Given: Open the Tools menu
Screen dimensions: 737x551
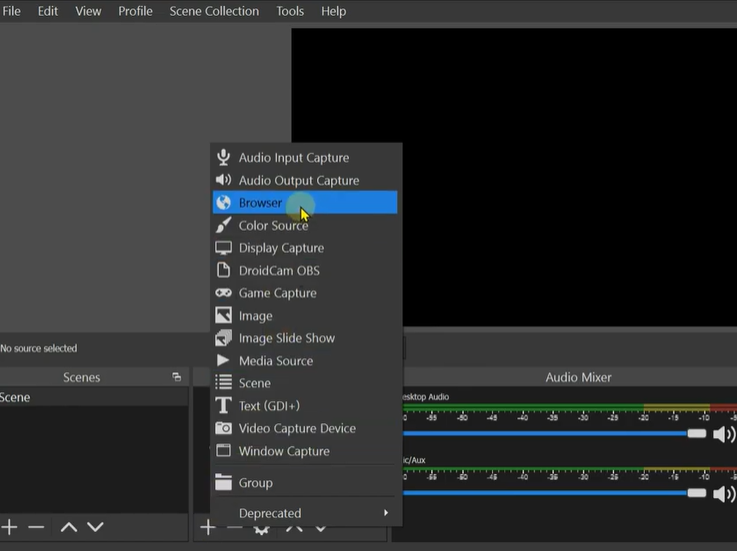Looking at the screenshot, I should click(290, 11).
